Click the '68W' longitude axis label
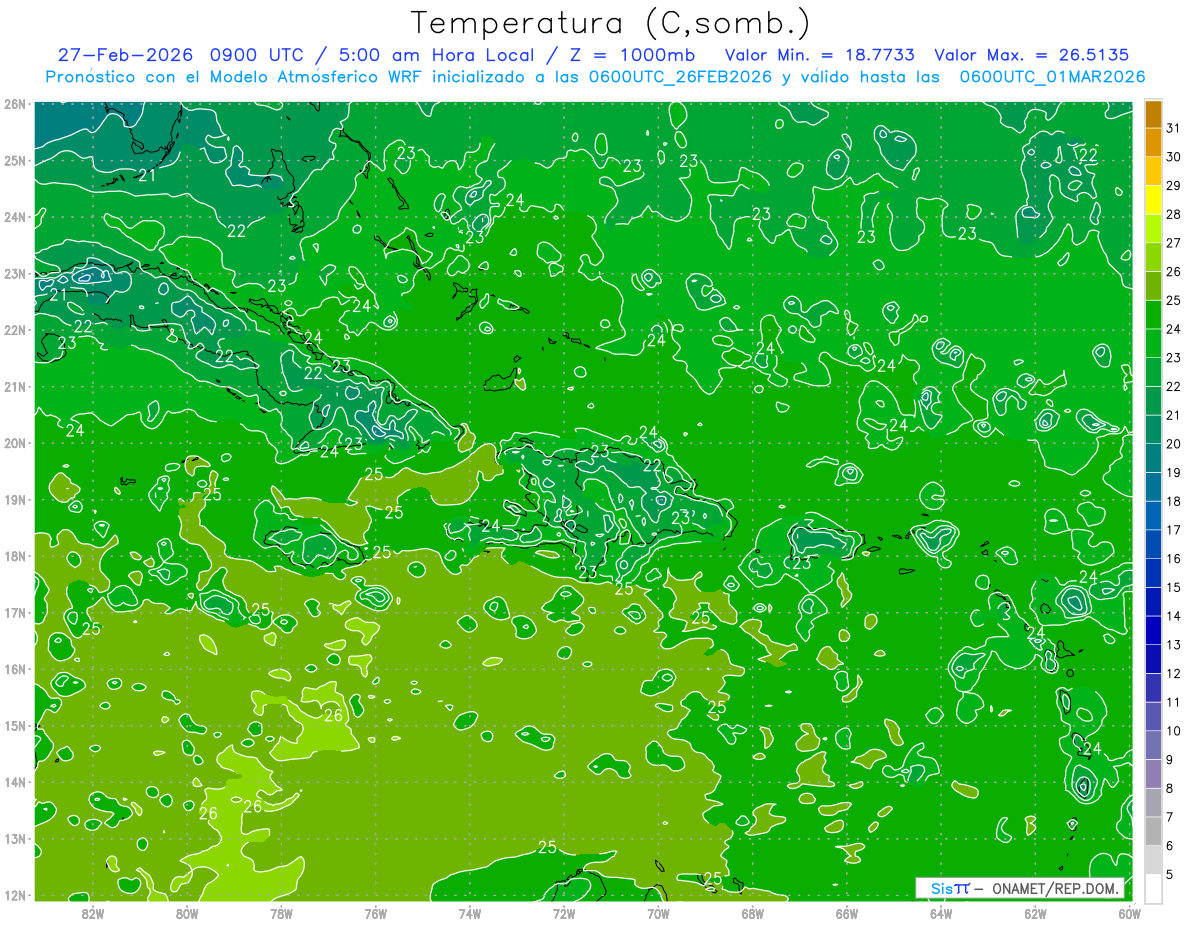The height and width of the screenshot is (927, 1200). (752, 912)
